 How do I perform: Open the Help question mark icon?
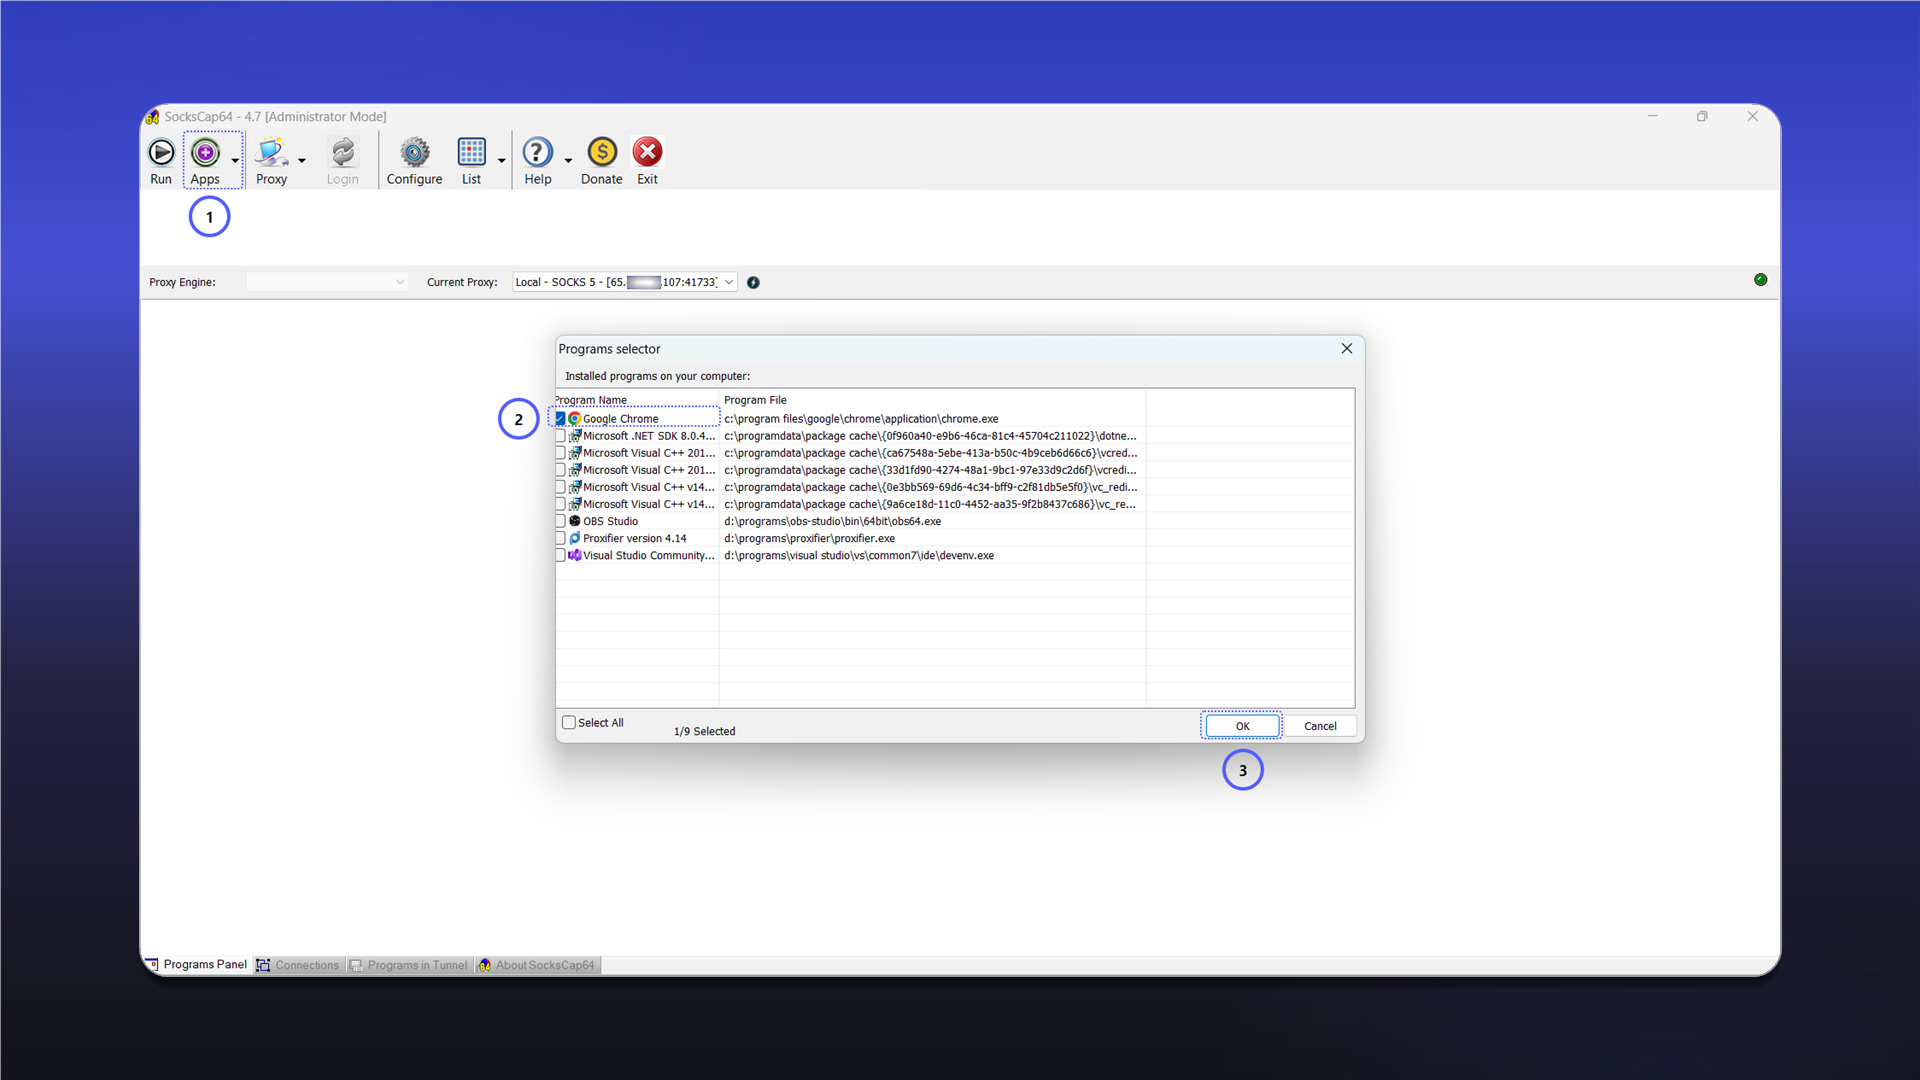[537, 152]
